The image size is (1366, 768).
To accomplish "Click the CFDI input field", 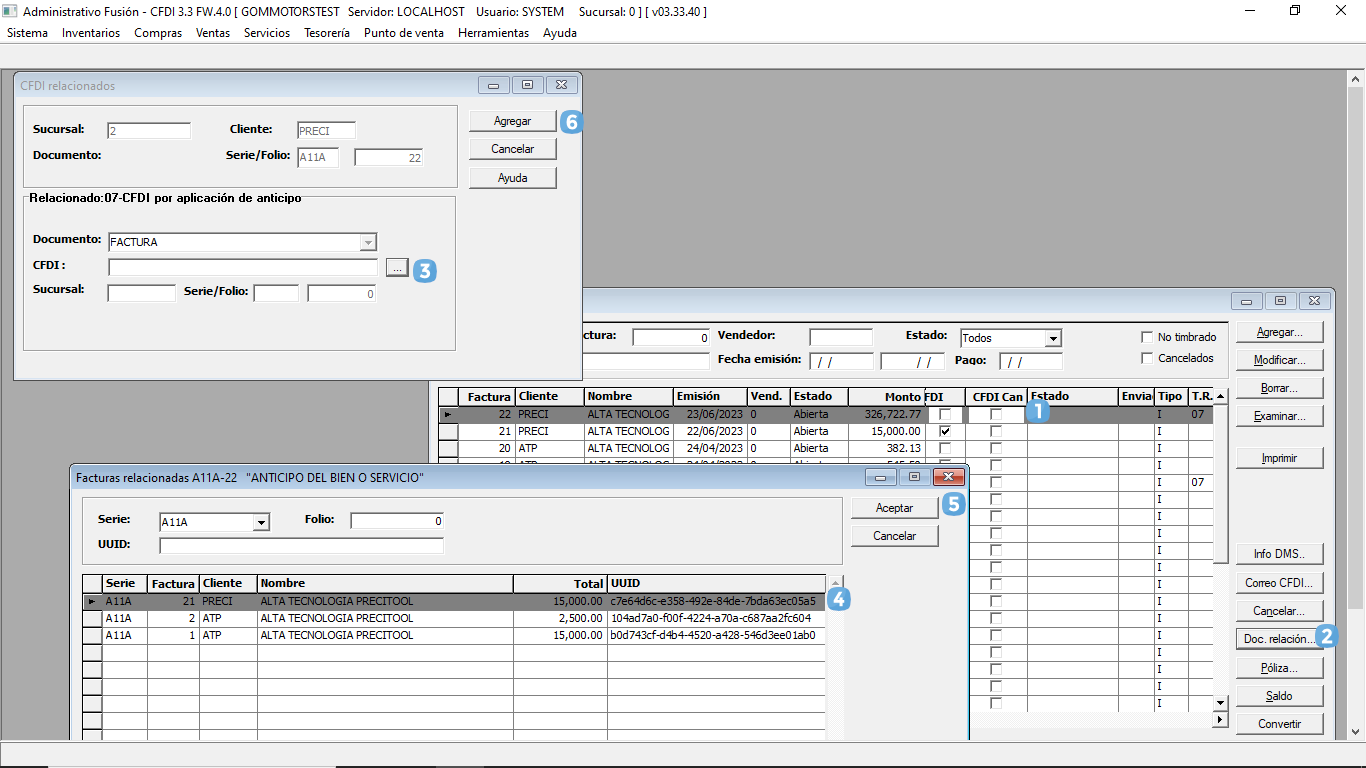I will pos(243,267).
